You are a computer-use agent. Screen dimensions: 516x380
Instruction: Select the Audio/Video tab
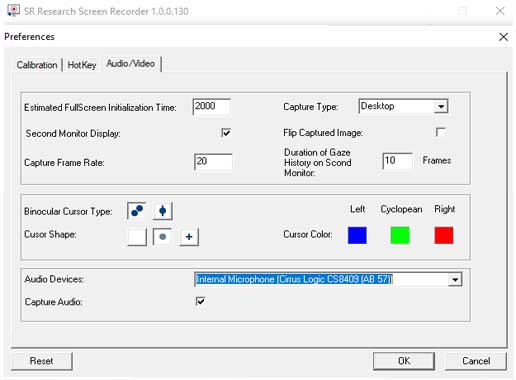(x=131, y=63)
